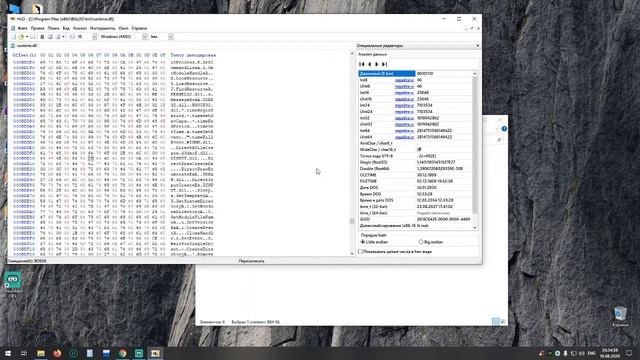Click the help icon in Explorer window
The height and width of the screenshot is (360, 640).
coord(504,129)
